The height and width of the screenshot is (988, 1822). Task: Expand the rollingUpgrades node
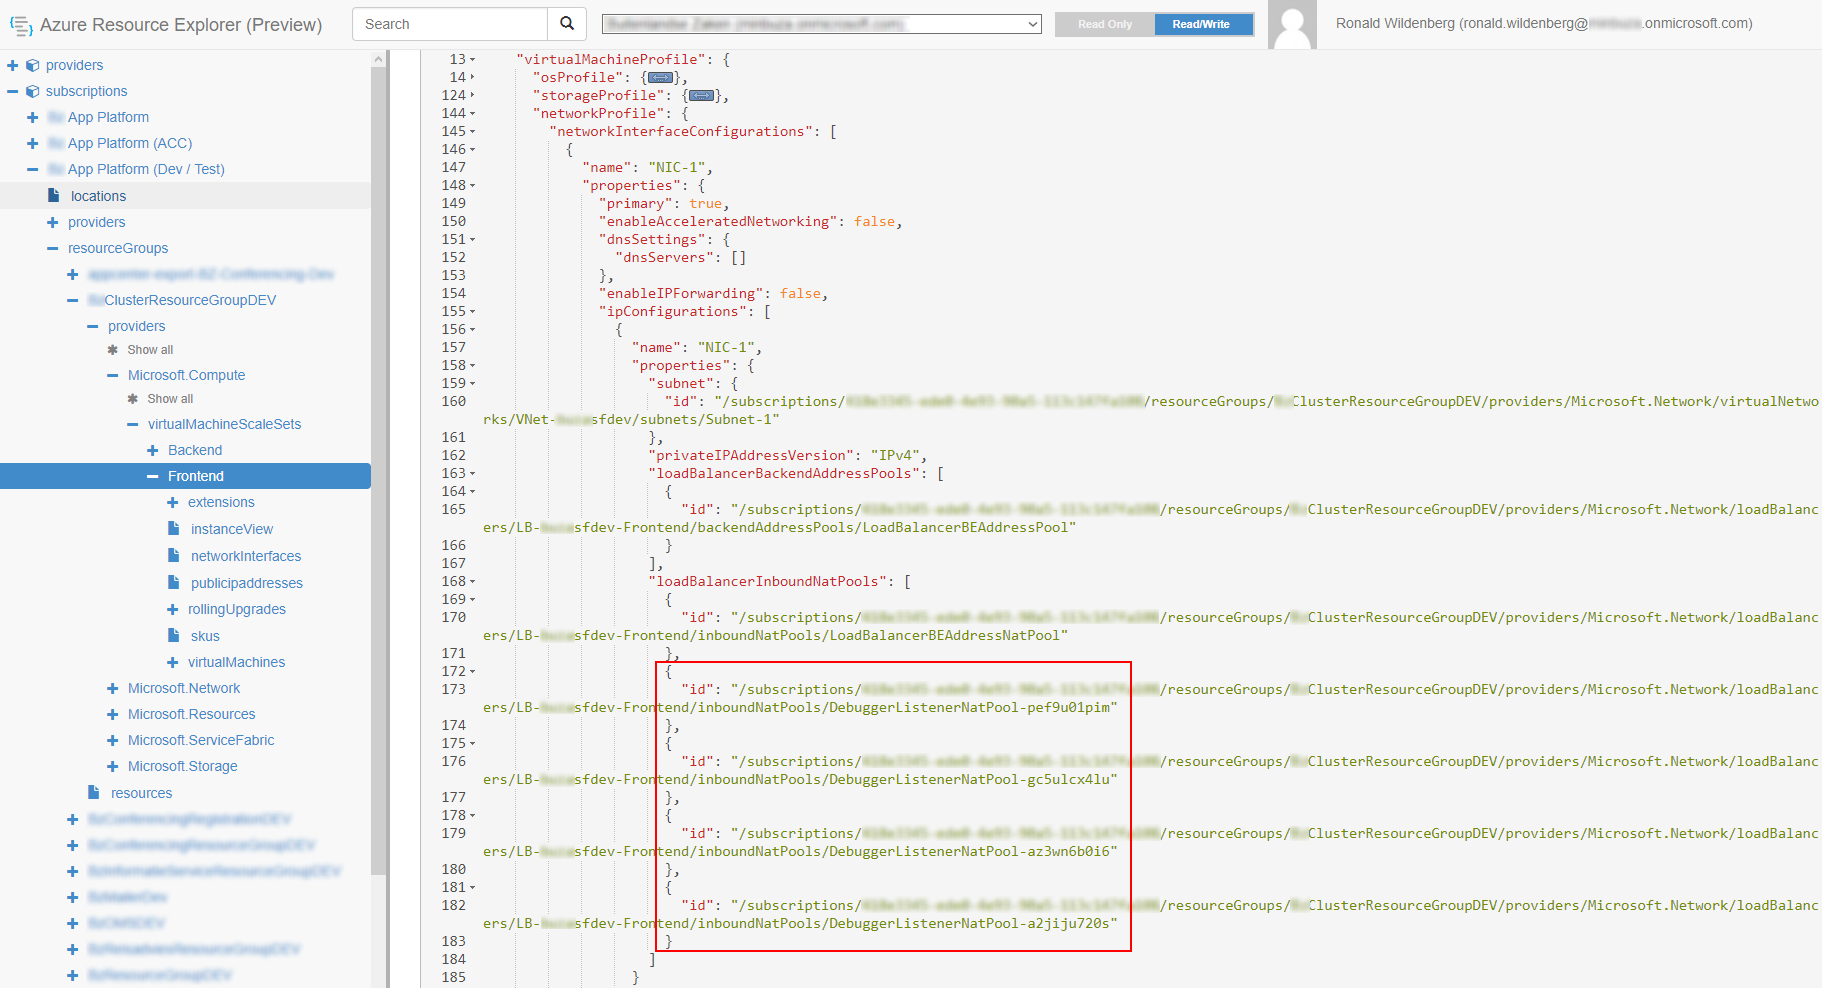173,609
